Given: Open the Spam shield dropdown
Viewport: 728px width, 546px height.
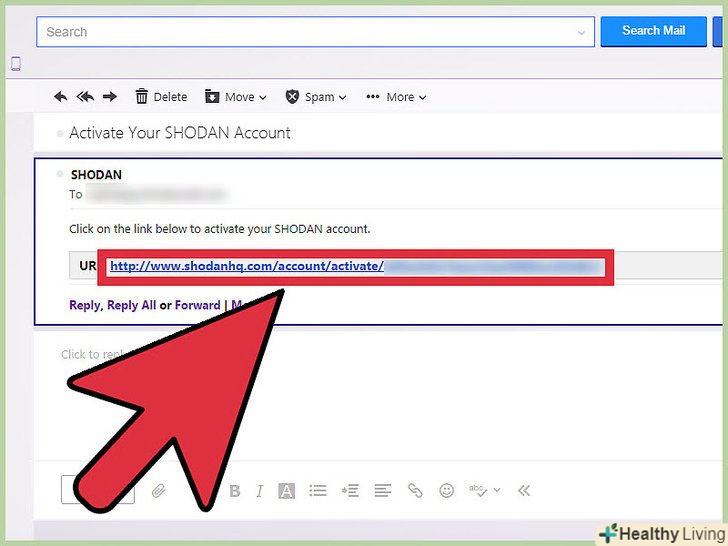Looking at the screenshot, I should pos(316,97).
